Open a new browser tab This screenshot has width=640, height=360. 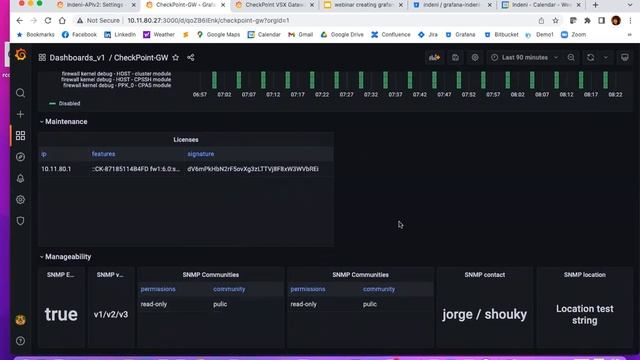point(596,5)
